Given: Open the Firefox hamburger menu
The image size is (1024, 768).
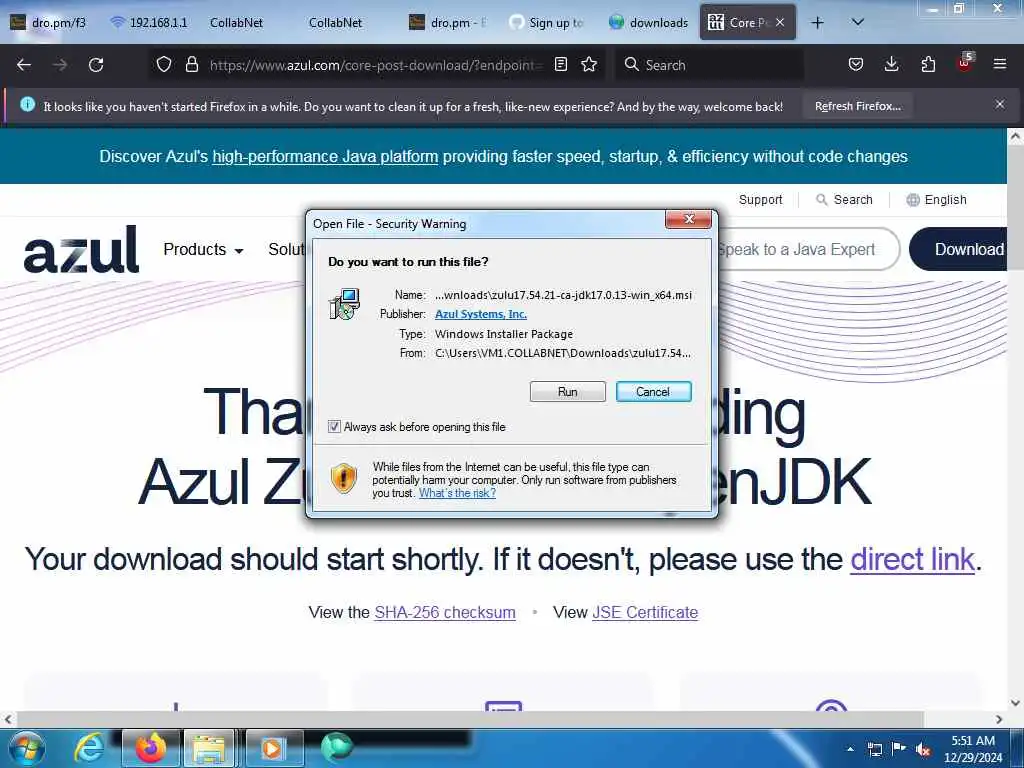Looking at the screenshot, I should coord(1000,65).
